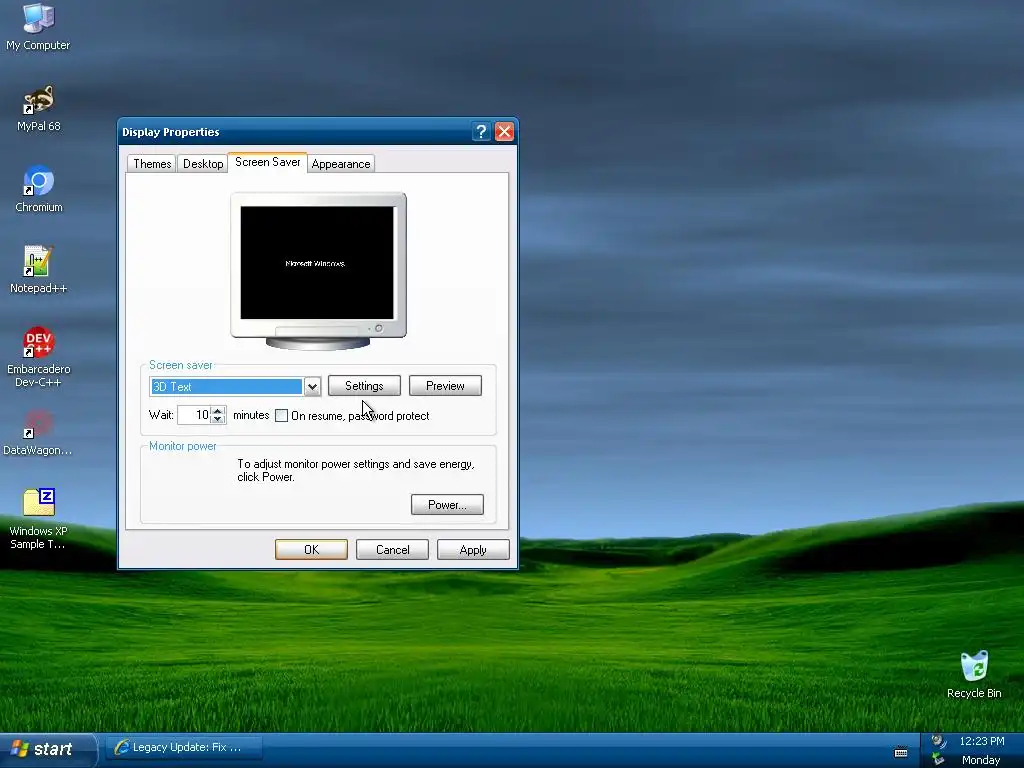Select the Screen Saver tab
1024x768 pixels.
point(268,162)
